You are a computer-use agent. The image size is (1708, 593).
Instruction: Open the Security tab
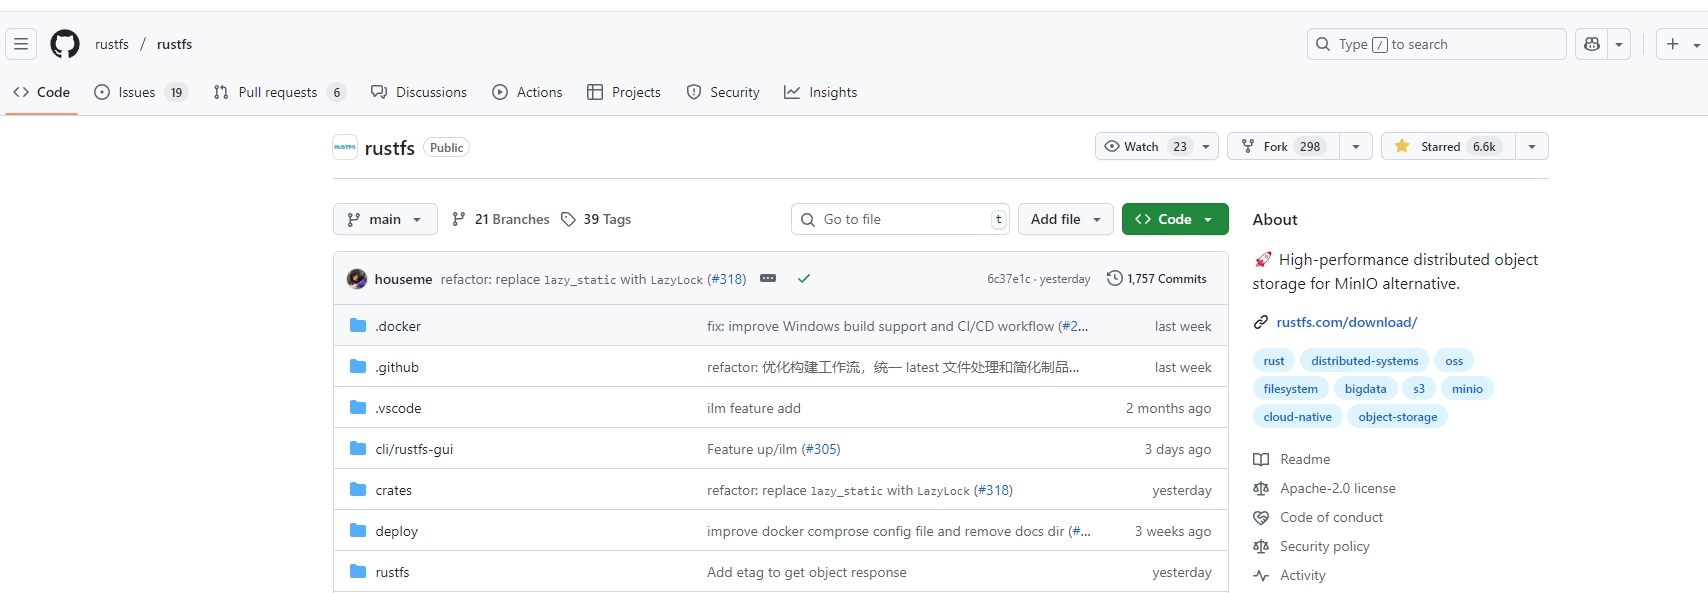click(723, 92)
